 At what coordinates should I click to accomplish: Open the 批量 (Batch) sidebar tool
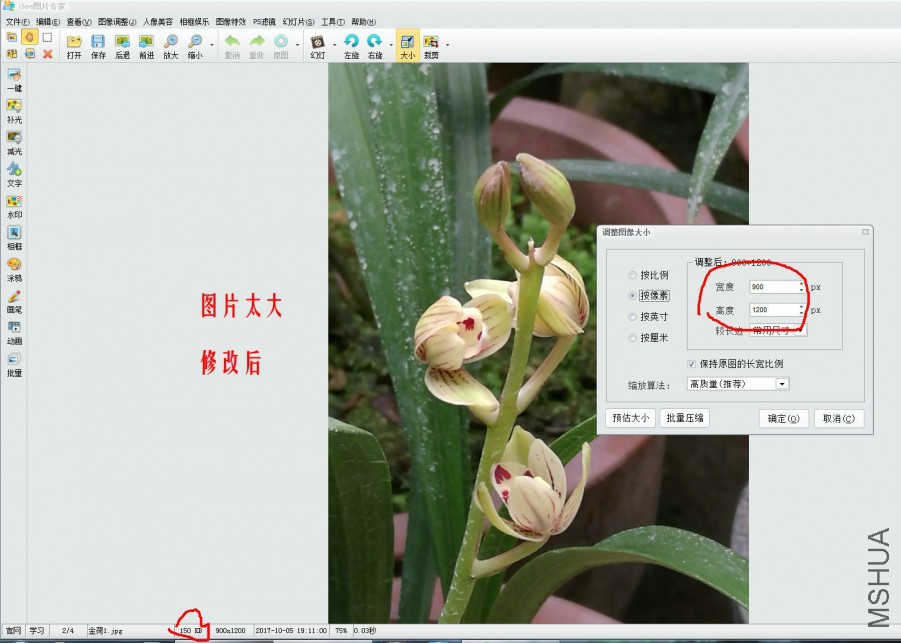point(14,362)
